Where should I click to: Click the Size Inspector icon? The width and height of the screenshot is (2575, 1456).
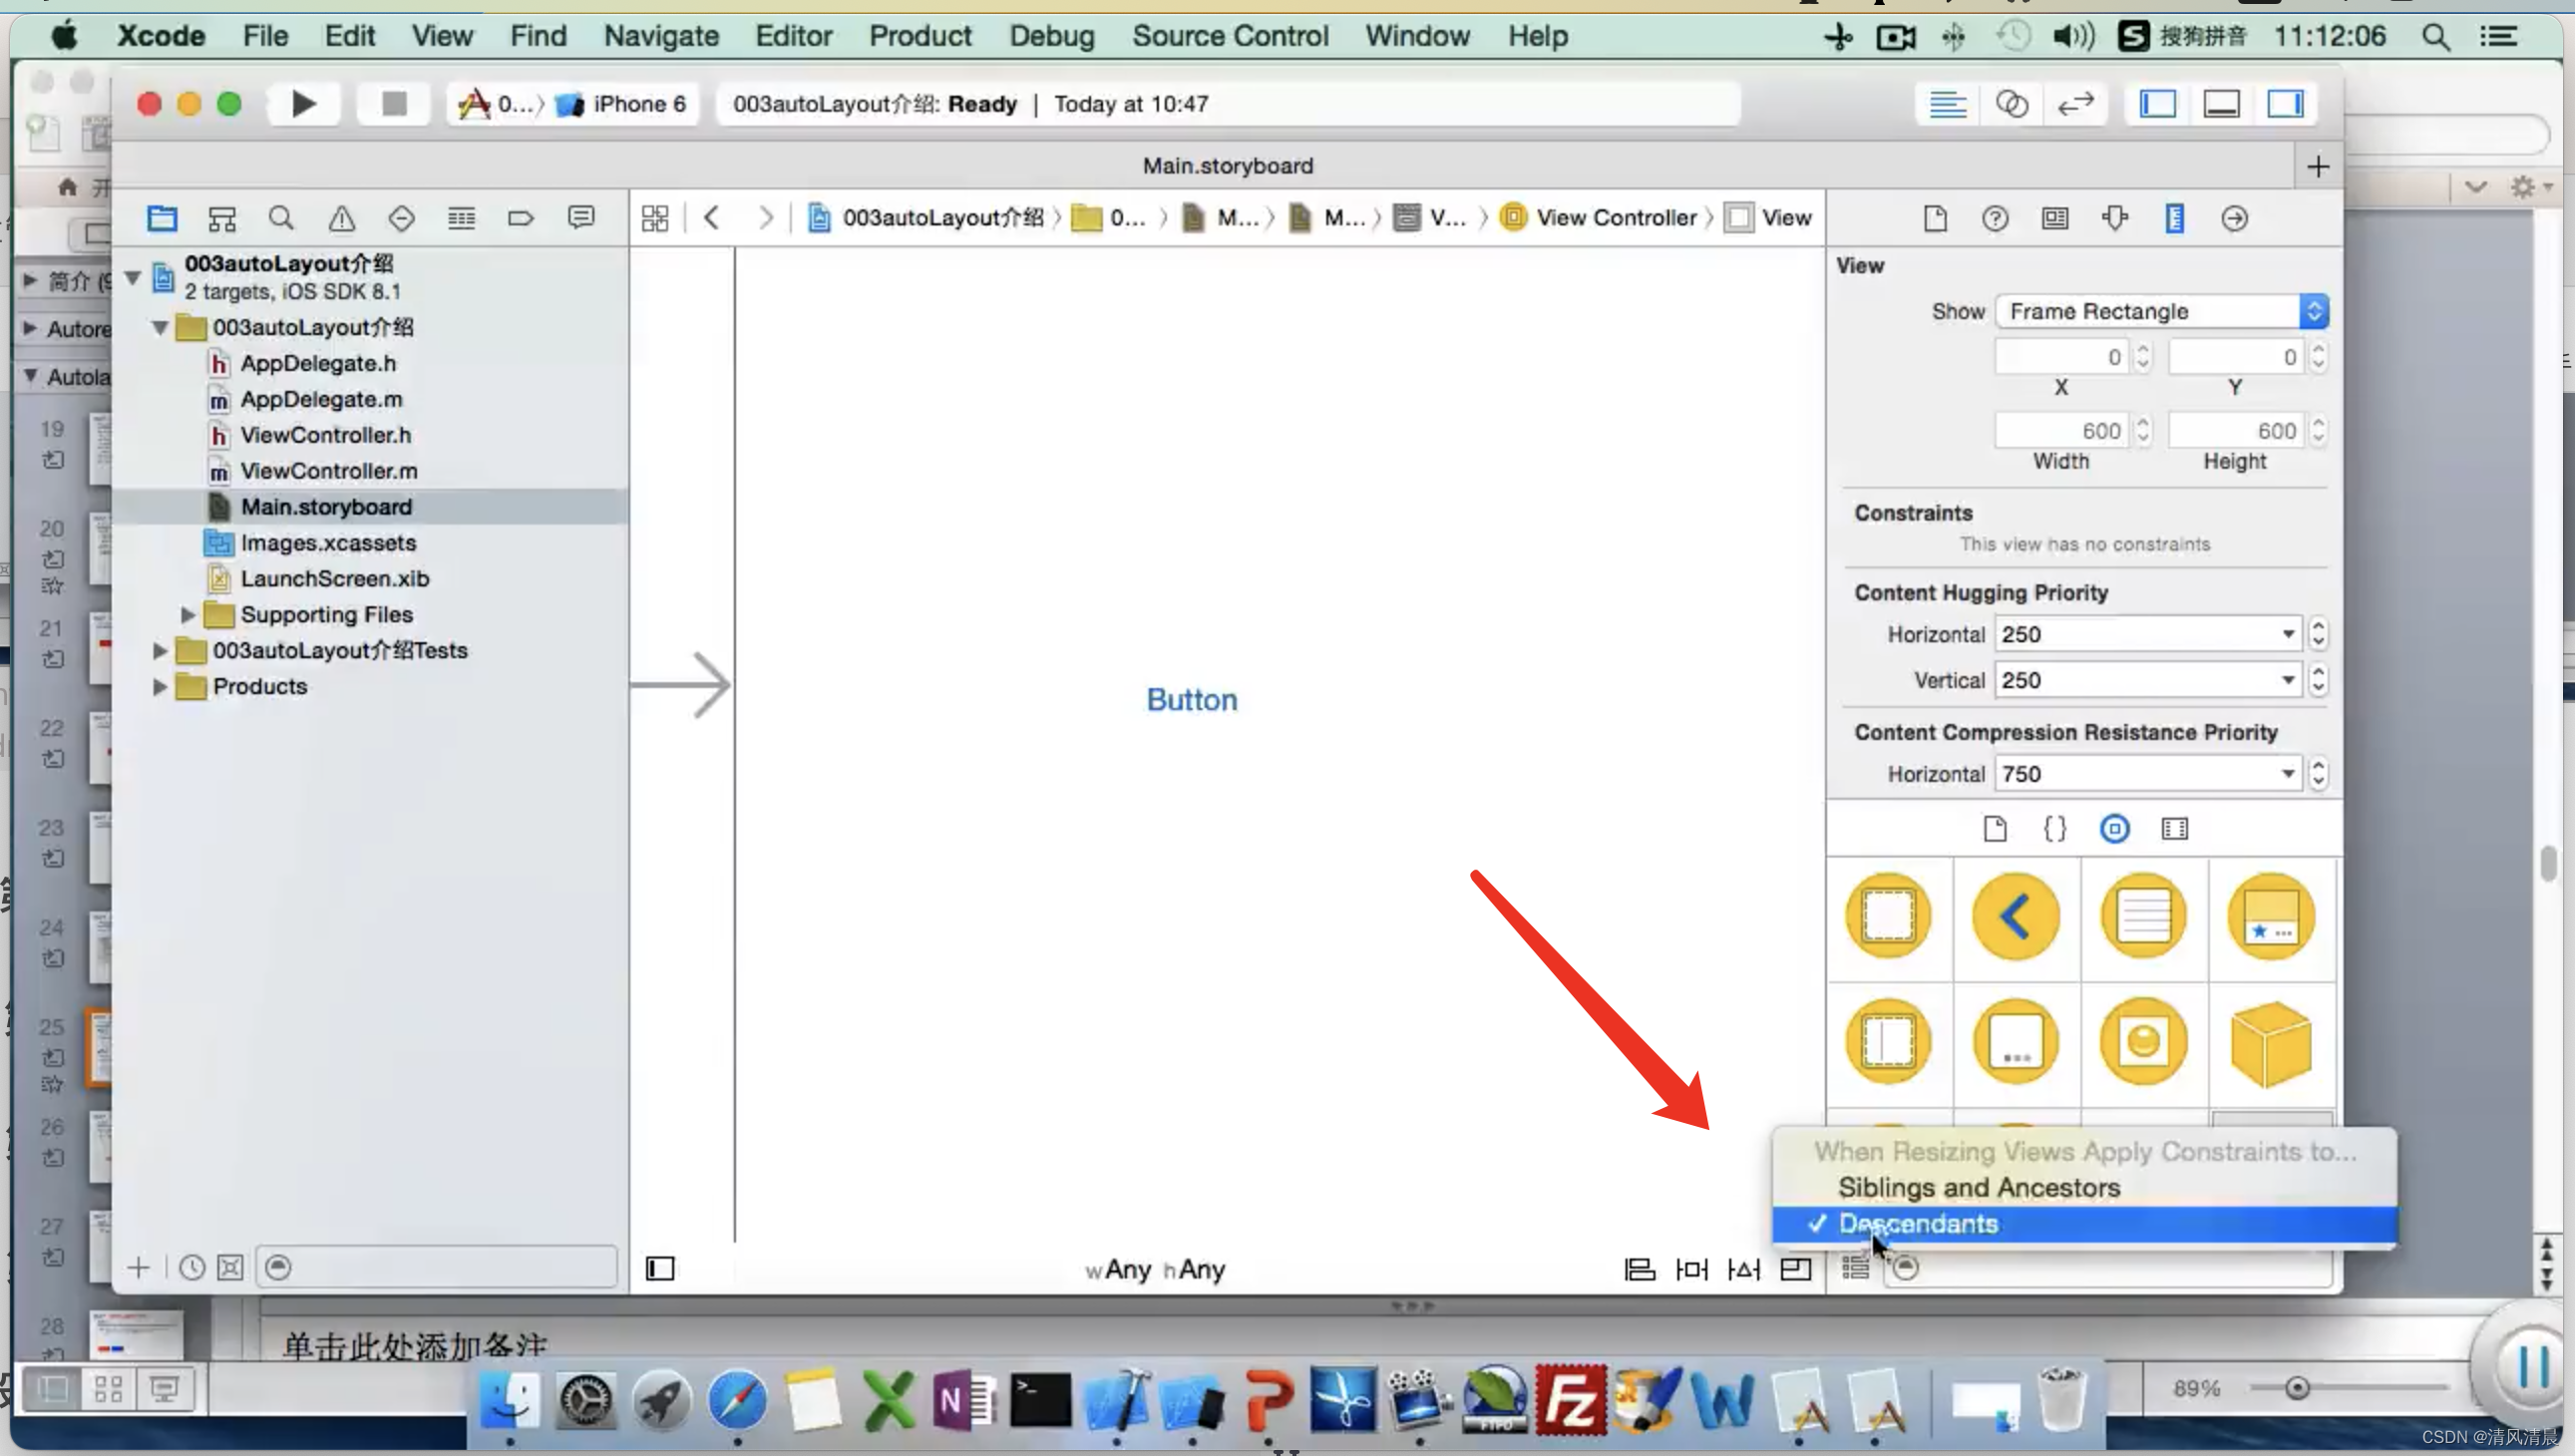[2173, 215]
